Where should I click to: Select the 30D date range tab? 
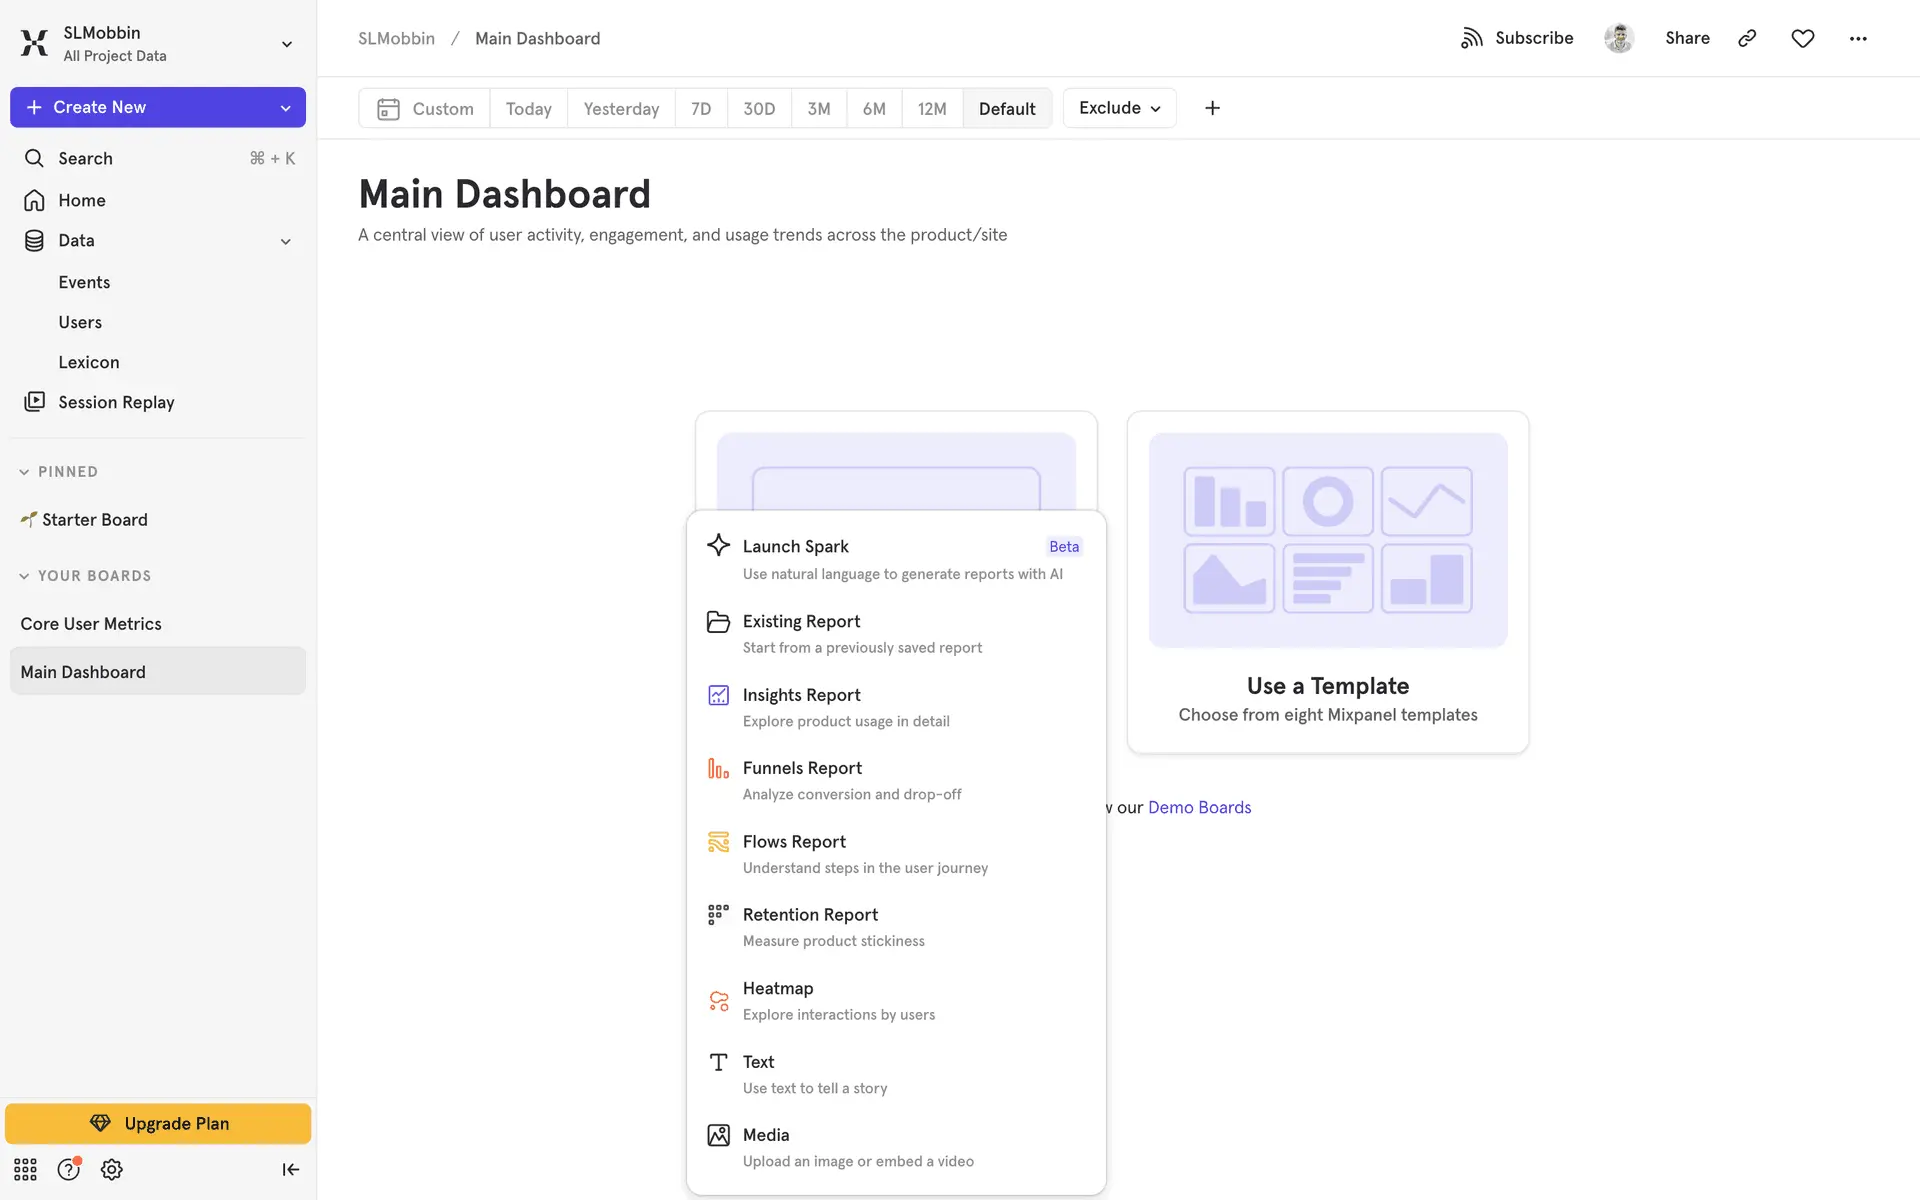coord(759,108)
